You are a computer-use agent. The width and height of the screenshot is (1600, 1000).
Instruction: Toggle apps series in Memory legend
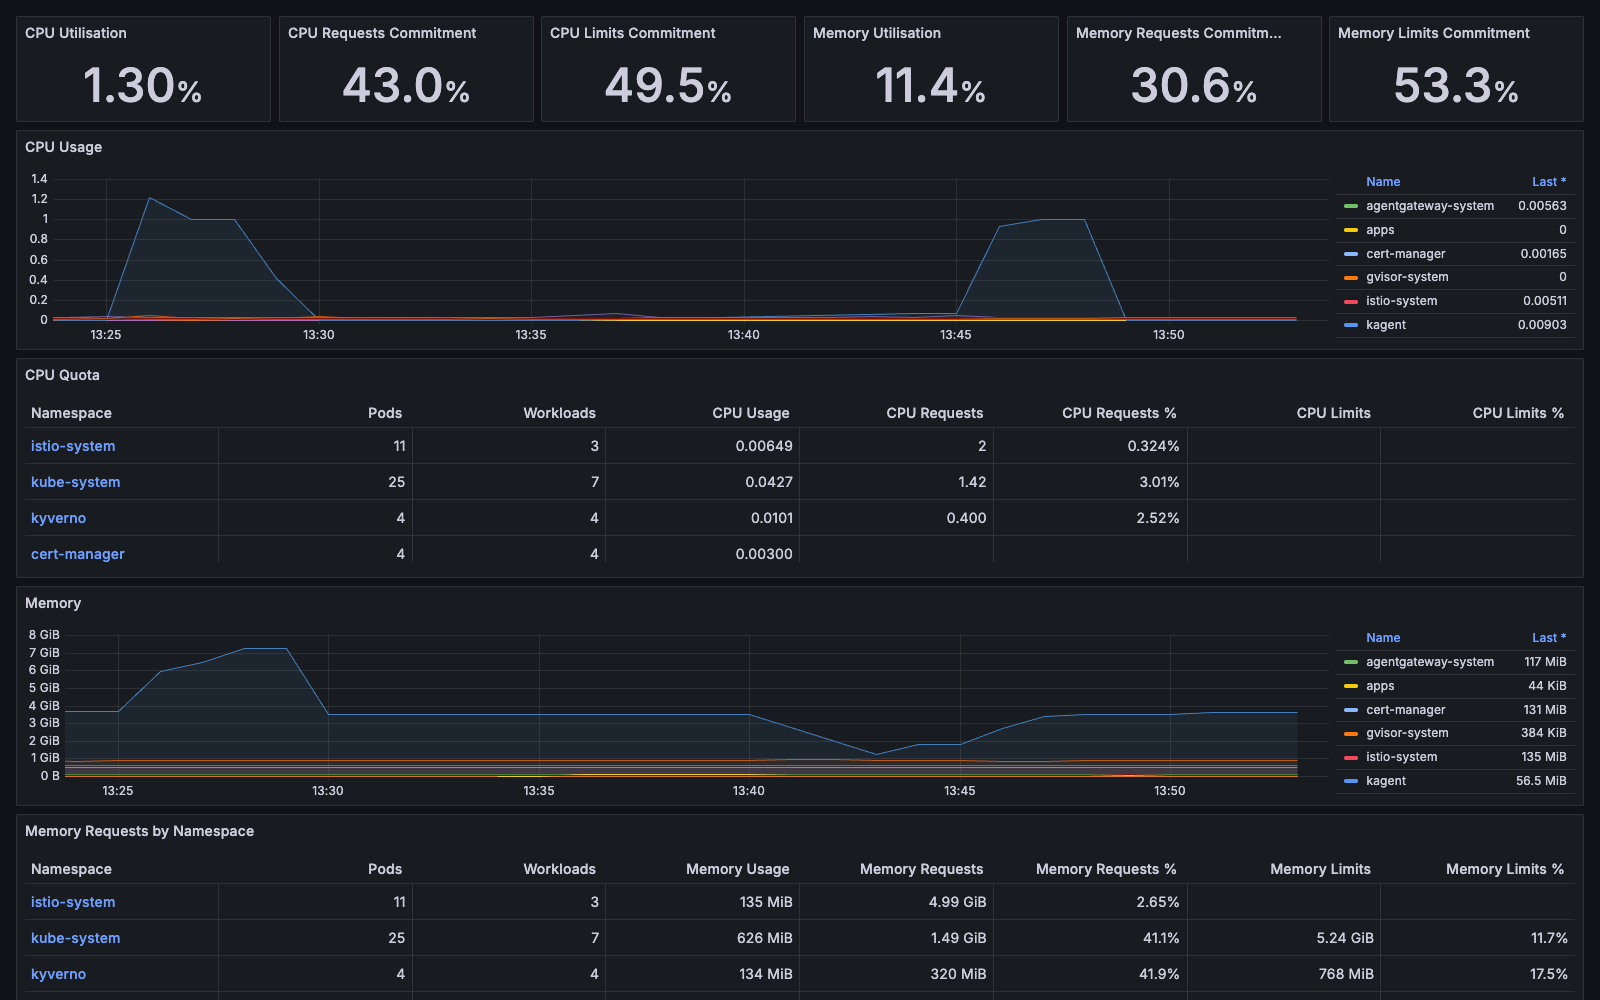(x=1380, y=686)
